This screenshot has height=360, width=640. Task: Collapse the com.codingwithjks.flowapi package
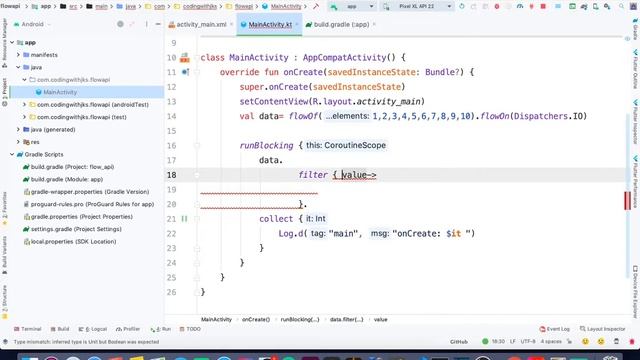tap(24, 80)
